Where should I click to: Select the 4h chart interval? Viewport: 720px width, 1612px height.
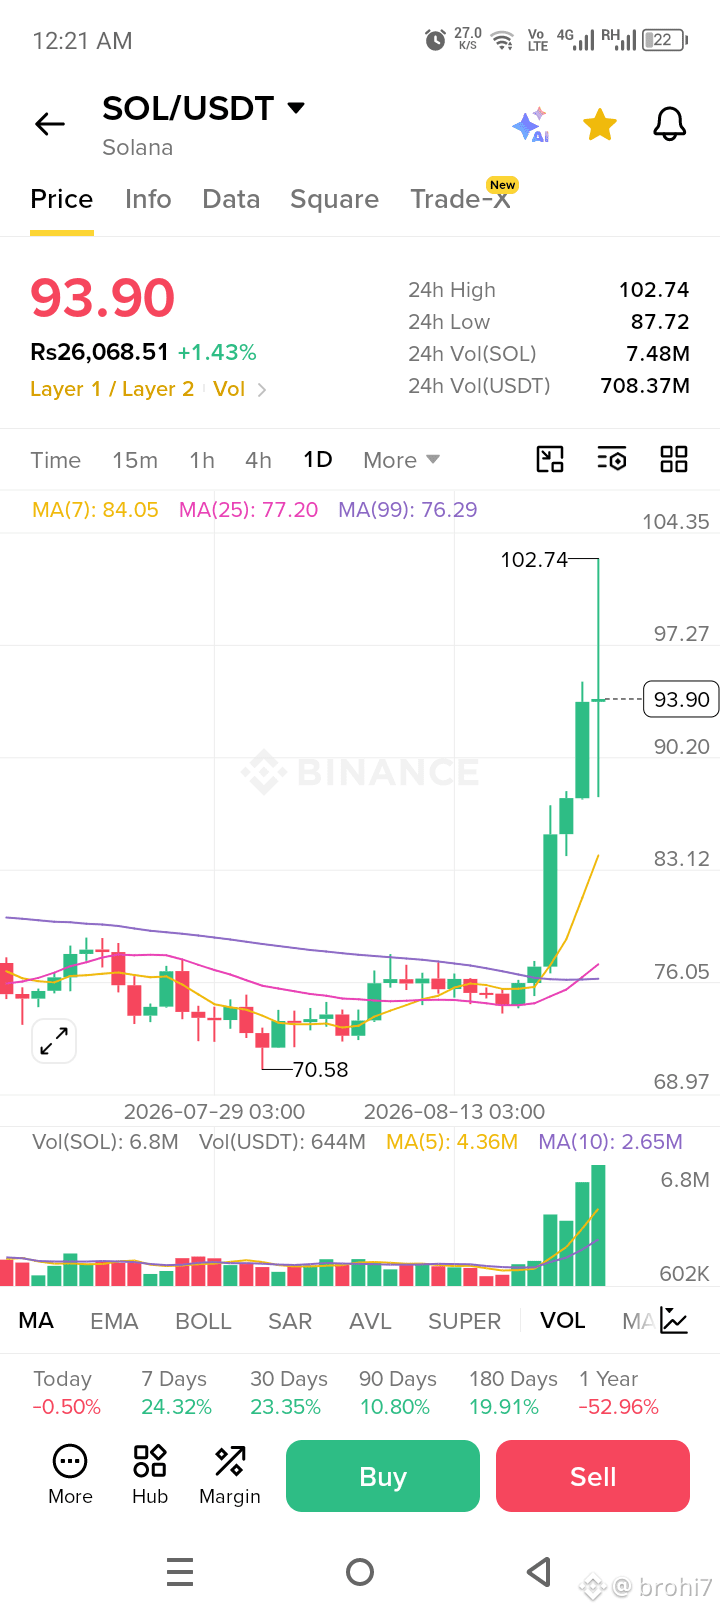(x=258, y=460)
